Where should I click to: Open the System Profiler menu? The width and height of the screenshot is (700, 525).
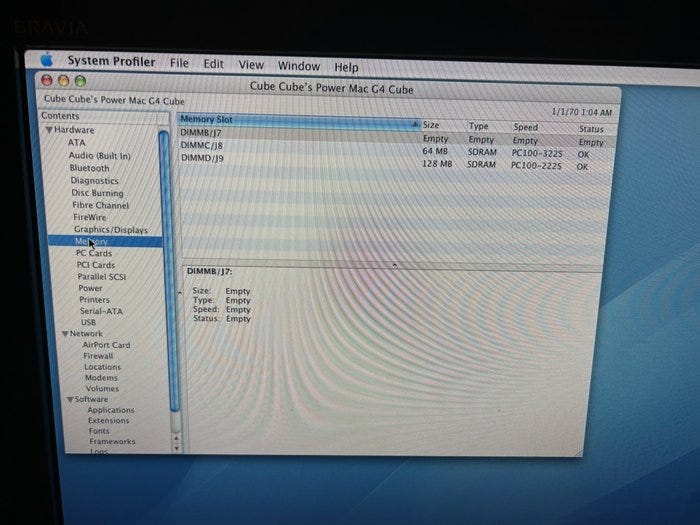[x=111, y=61]
